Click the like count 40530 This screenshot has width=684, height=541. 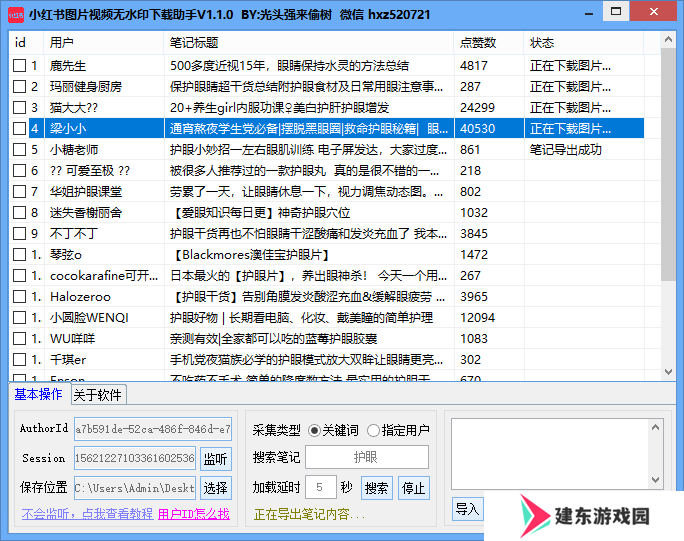[x=477, y=129]
